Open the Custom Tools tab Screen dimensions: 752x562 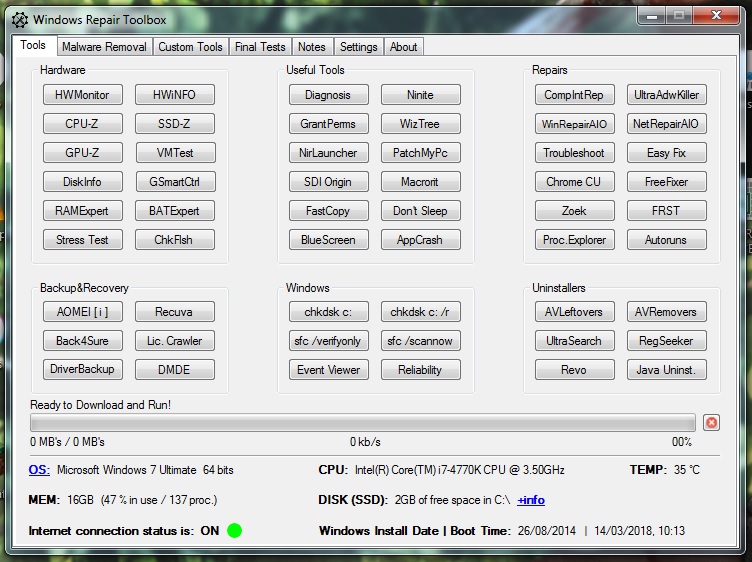pos(190,47)
